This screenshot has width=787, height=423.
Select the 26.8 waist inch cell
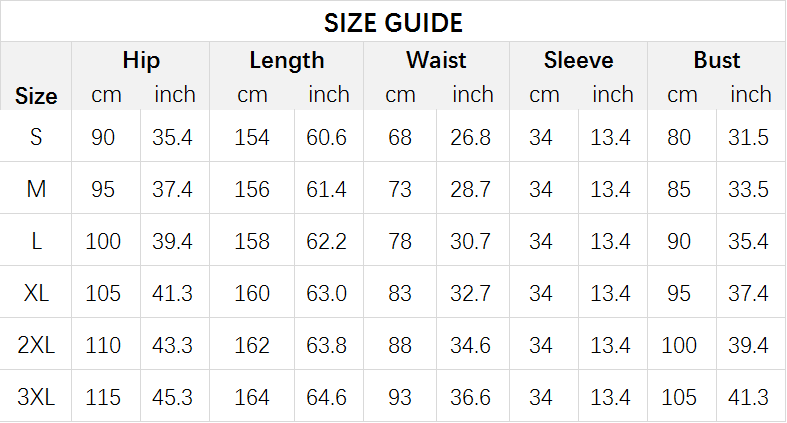click(470, 137)
